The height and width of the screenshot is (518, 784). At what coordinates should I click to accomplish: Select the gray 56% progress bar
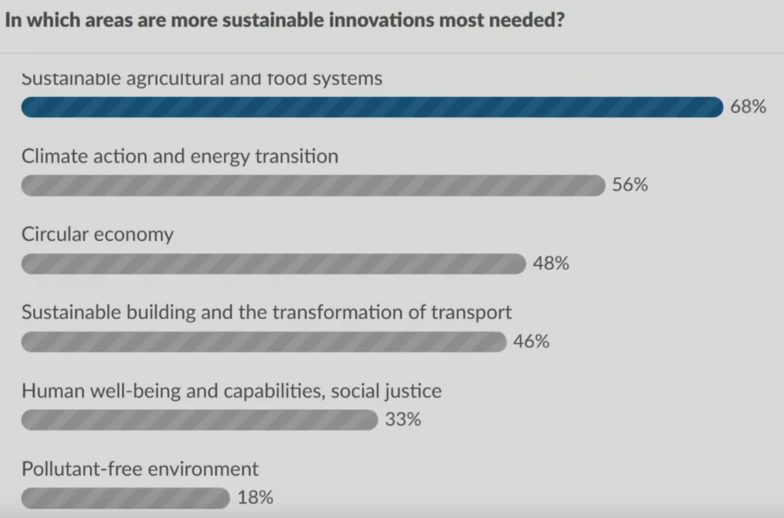point(313,185)
